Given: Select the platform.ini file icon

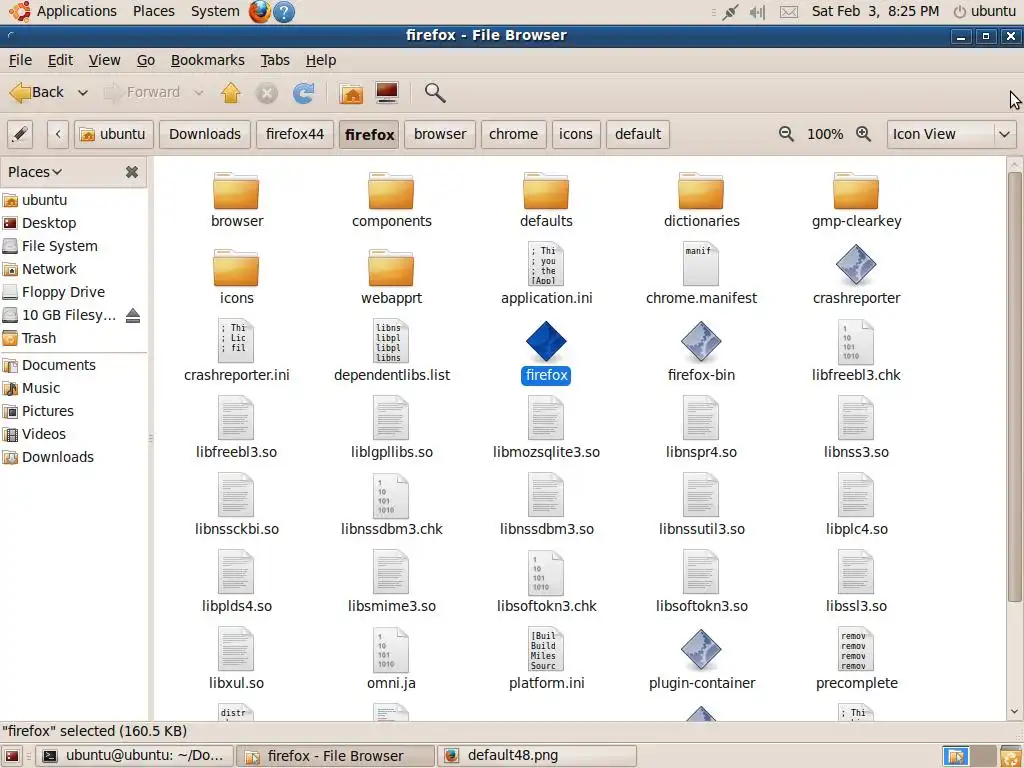Looking at the screenshot, I should click(546, 650).
